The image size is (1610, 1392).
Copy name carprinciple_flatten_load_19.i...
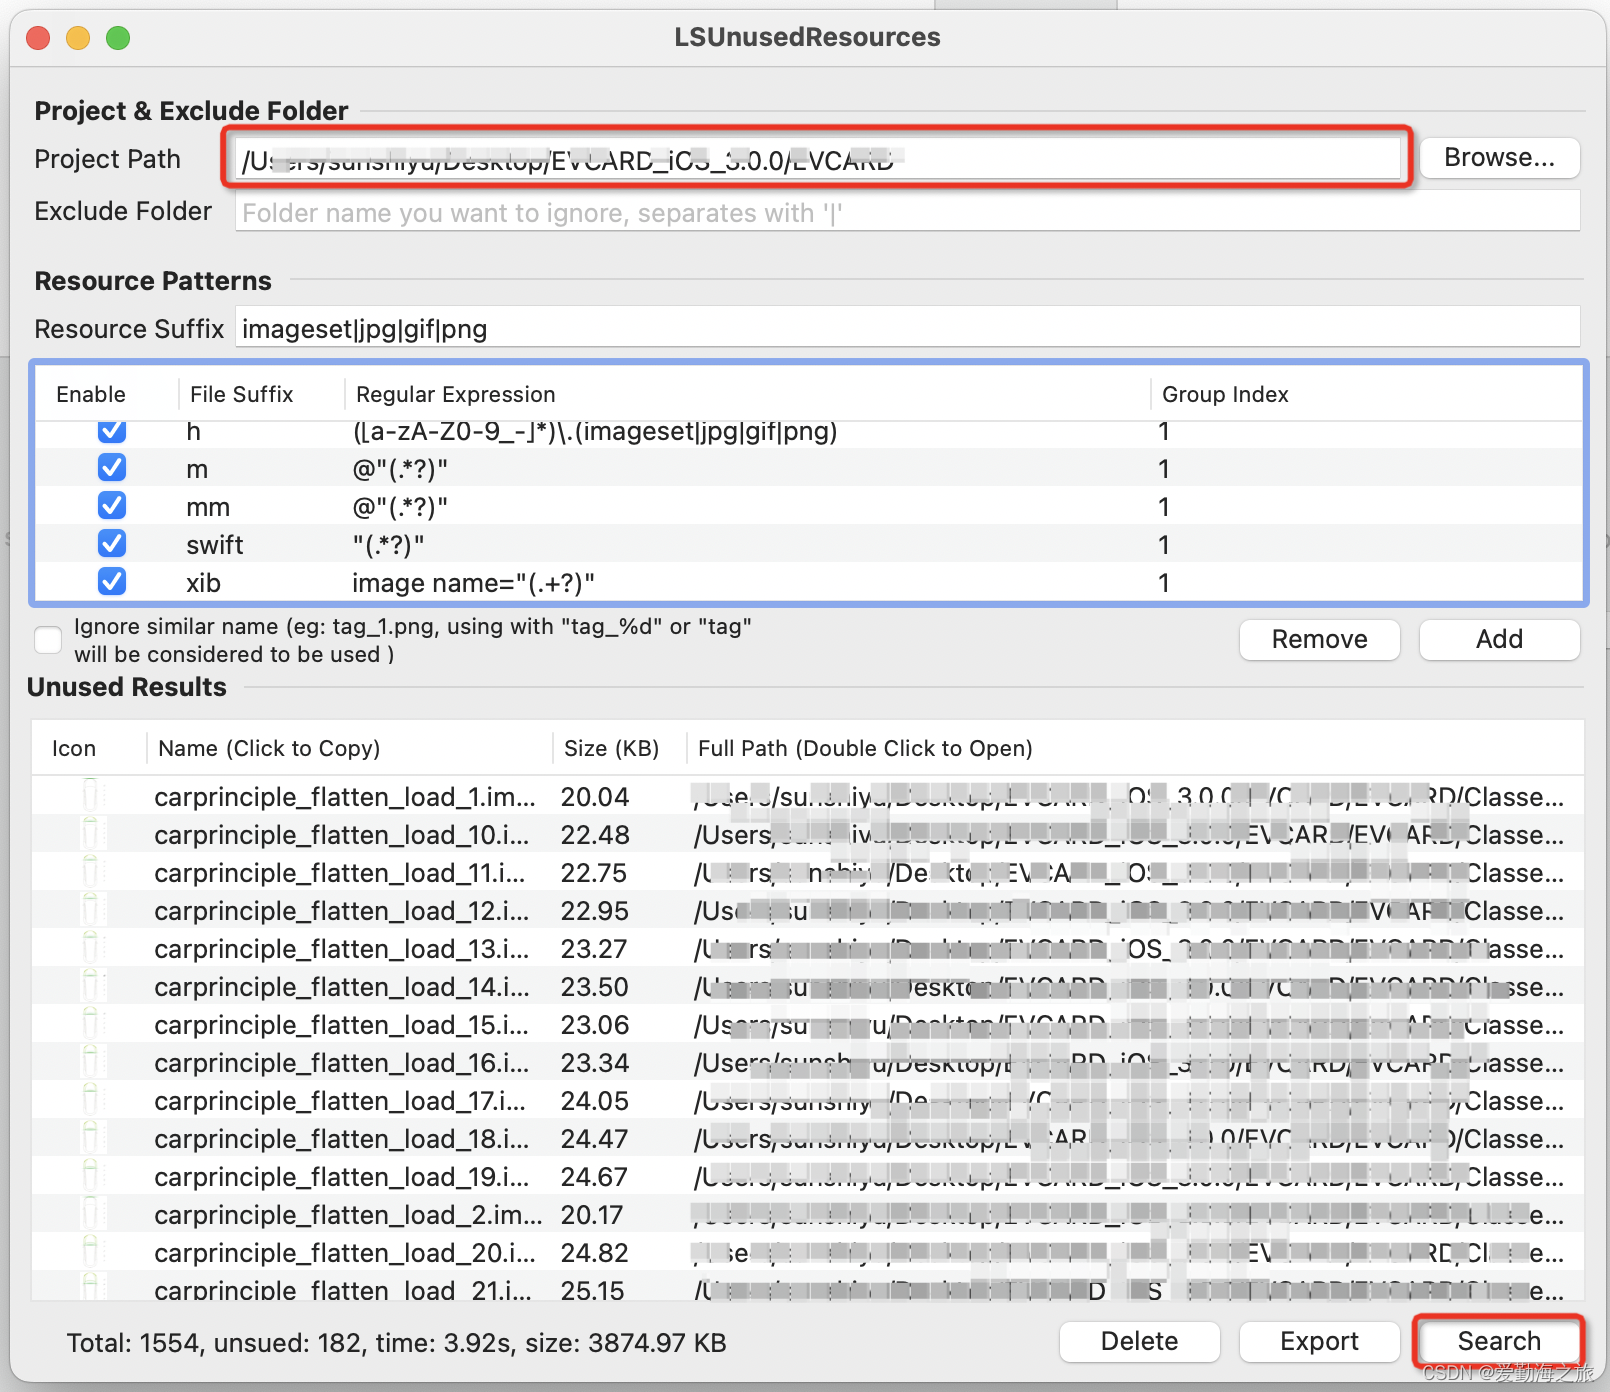pos(342,1177)
